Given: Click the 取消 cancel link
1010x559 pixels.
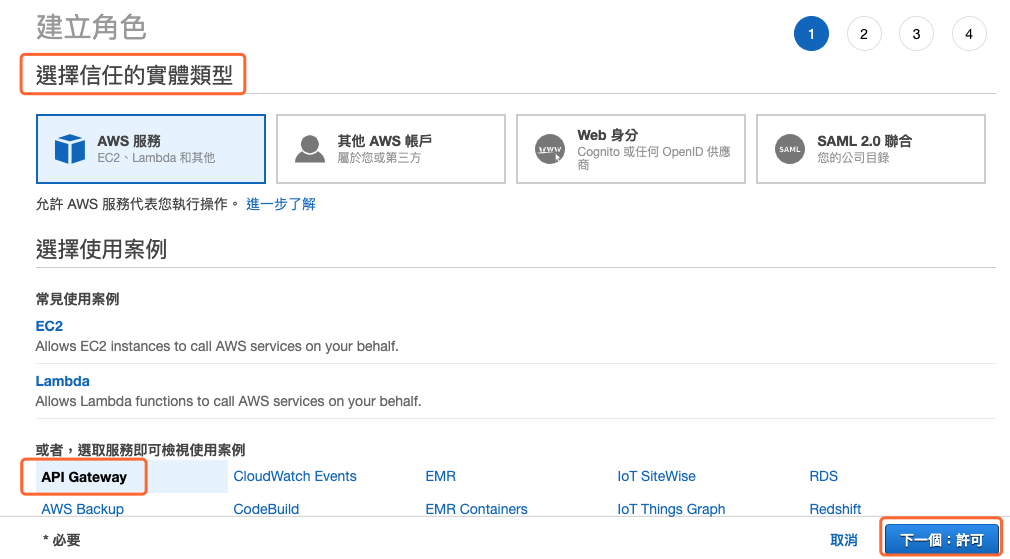Looking at the screenshot, I should (844, 540).
